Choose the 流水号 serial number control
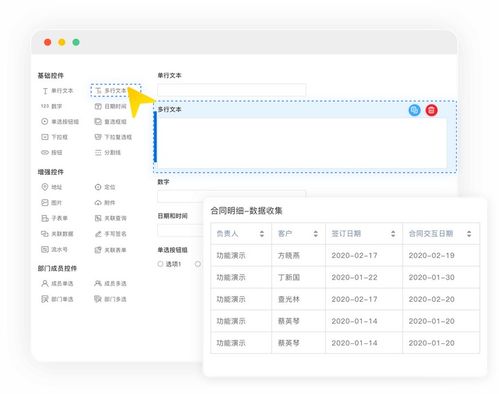This screenshot has width=499, height=394. (54, 249)
